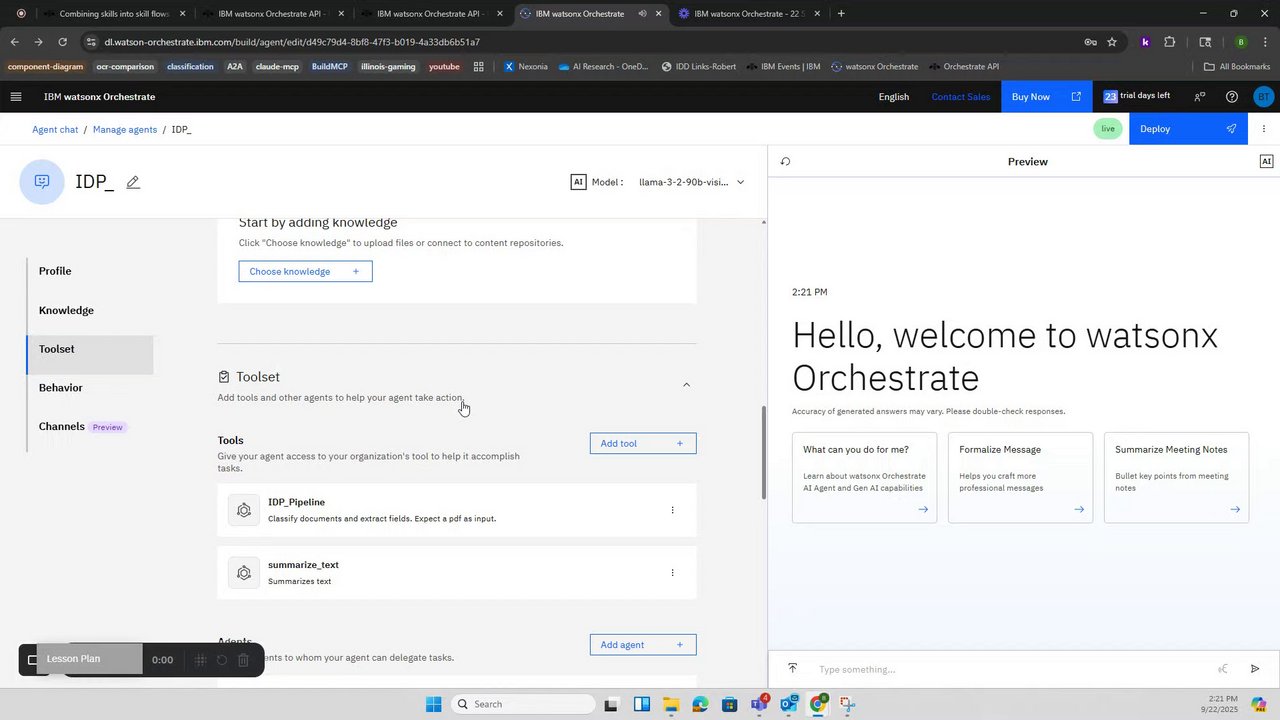The height and width of the screenshot is (720, 1280).
Task: Select the Formalize Message card
Action: (1020, 478)
